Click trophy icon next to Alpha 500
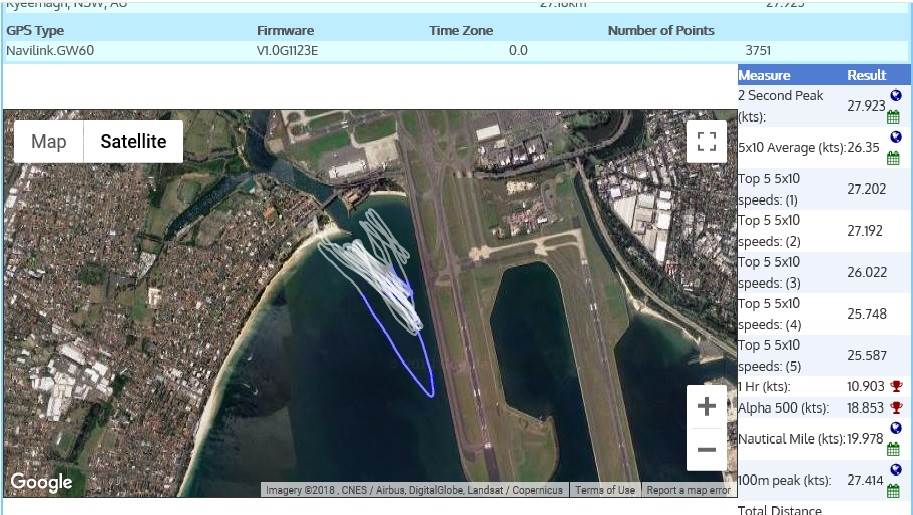This screenshot has height=515, width=913. tap(896, 407)
